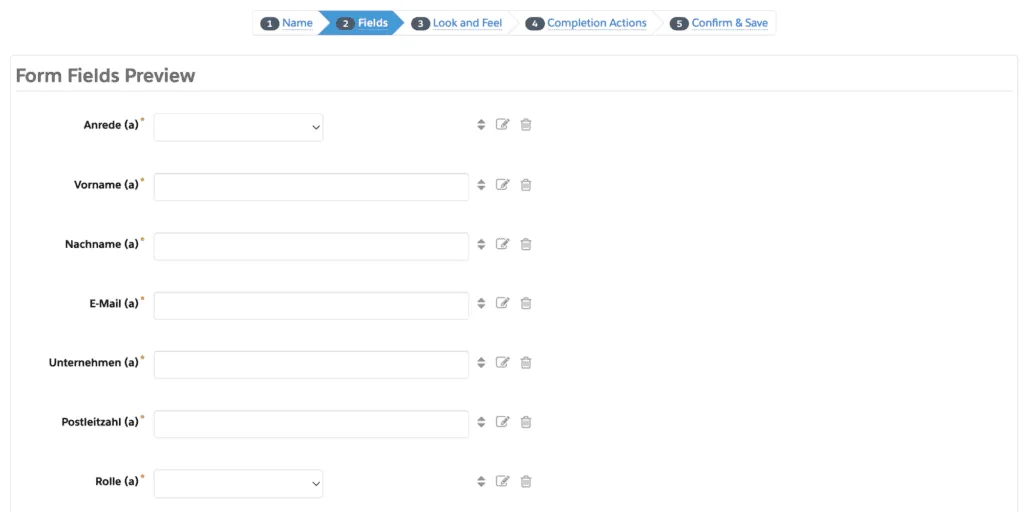Viewport: 1024px width, 512px height.
Task: Reorder the Postleitzahl (a) field using sort arrows
Action: [481, 422]
